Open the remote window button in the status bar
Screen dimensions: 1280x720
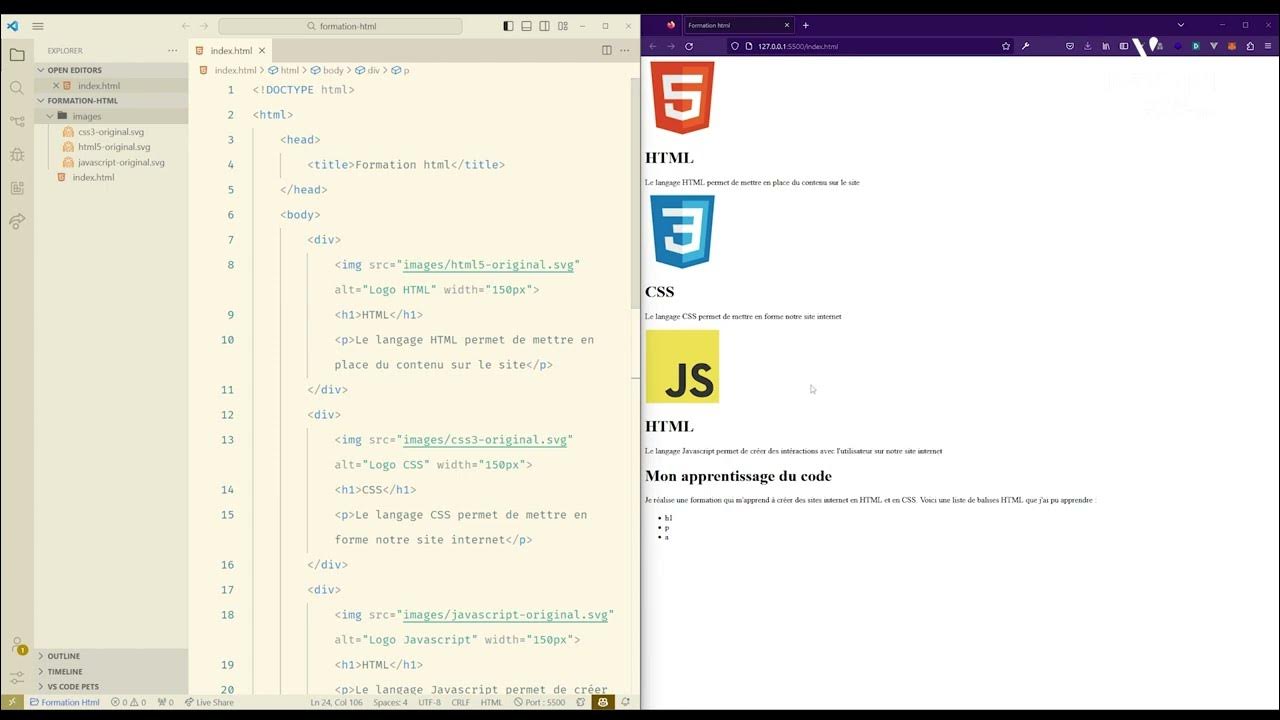pos(12,702)
